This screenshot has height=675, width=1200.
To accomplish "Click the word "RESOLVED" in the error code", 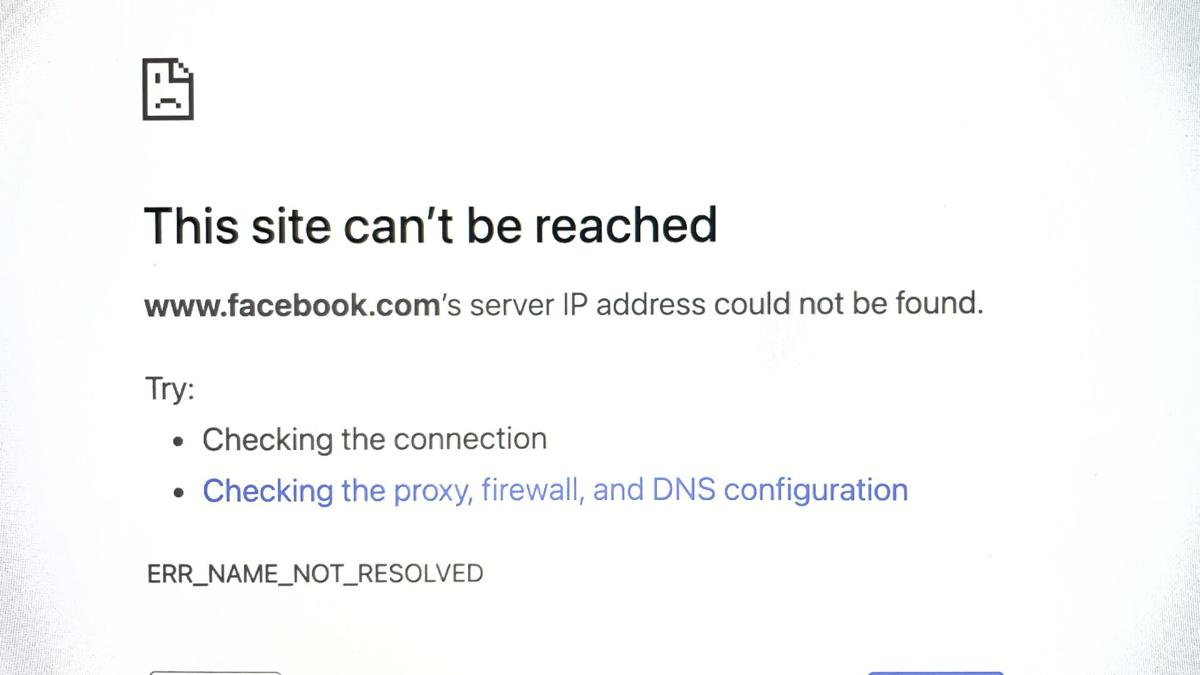I will tap(421, 573).
